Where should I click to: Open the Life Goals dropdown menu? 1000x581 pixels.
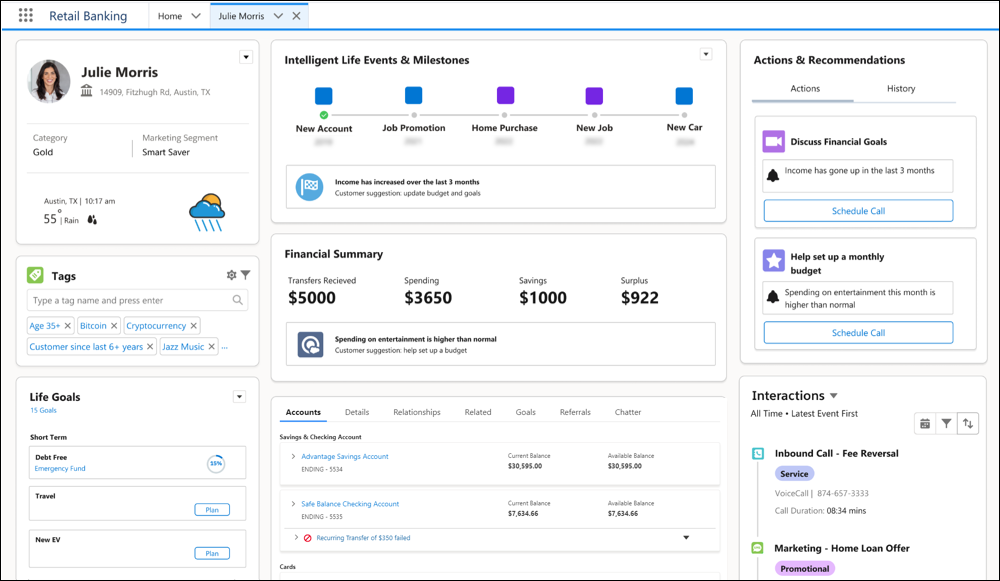(239, 397)
